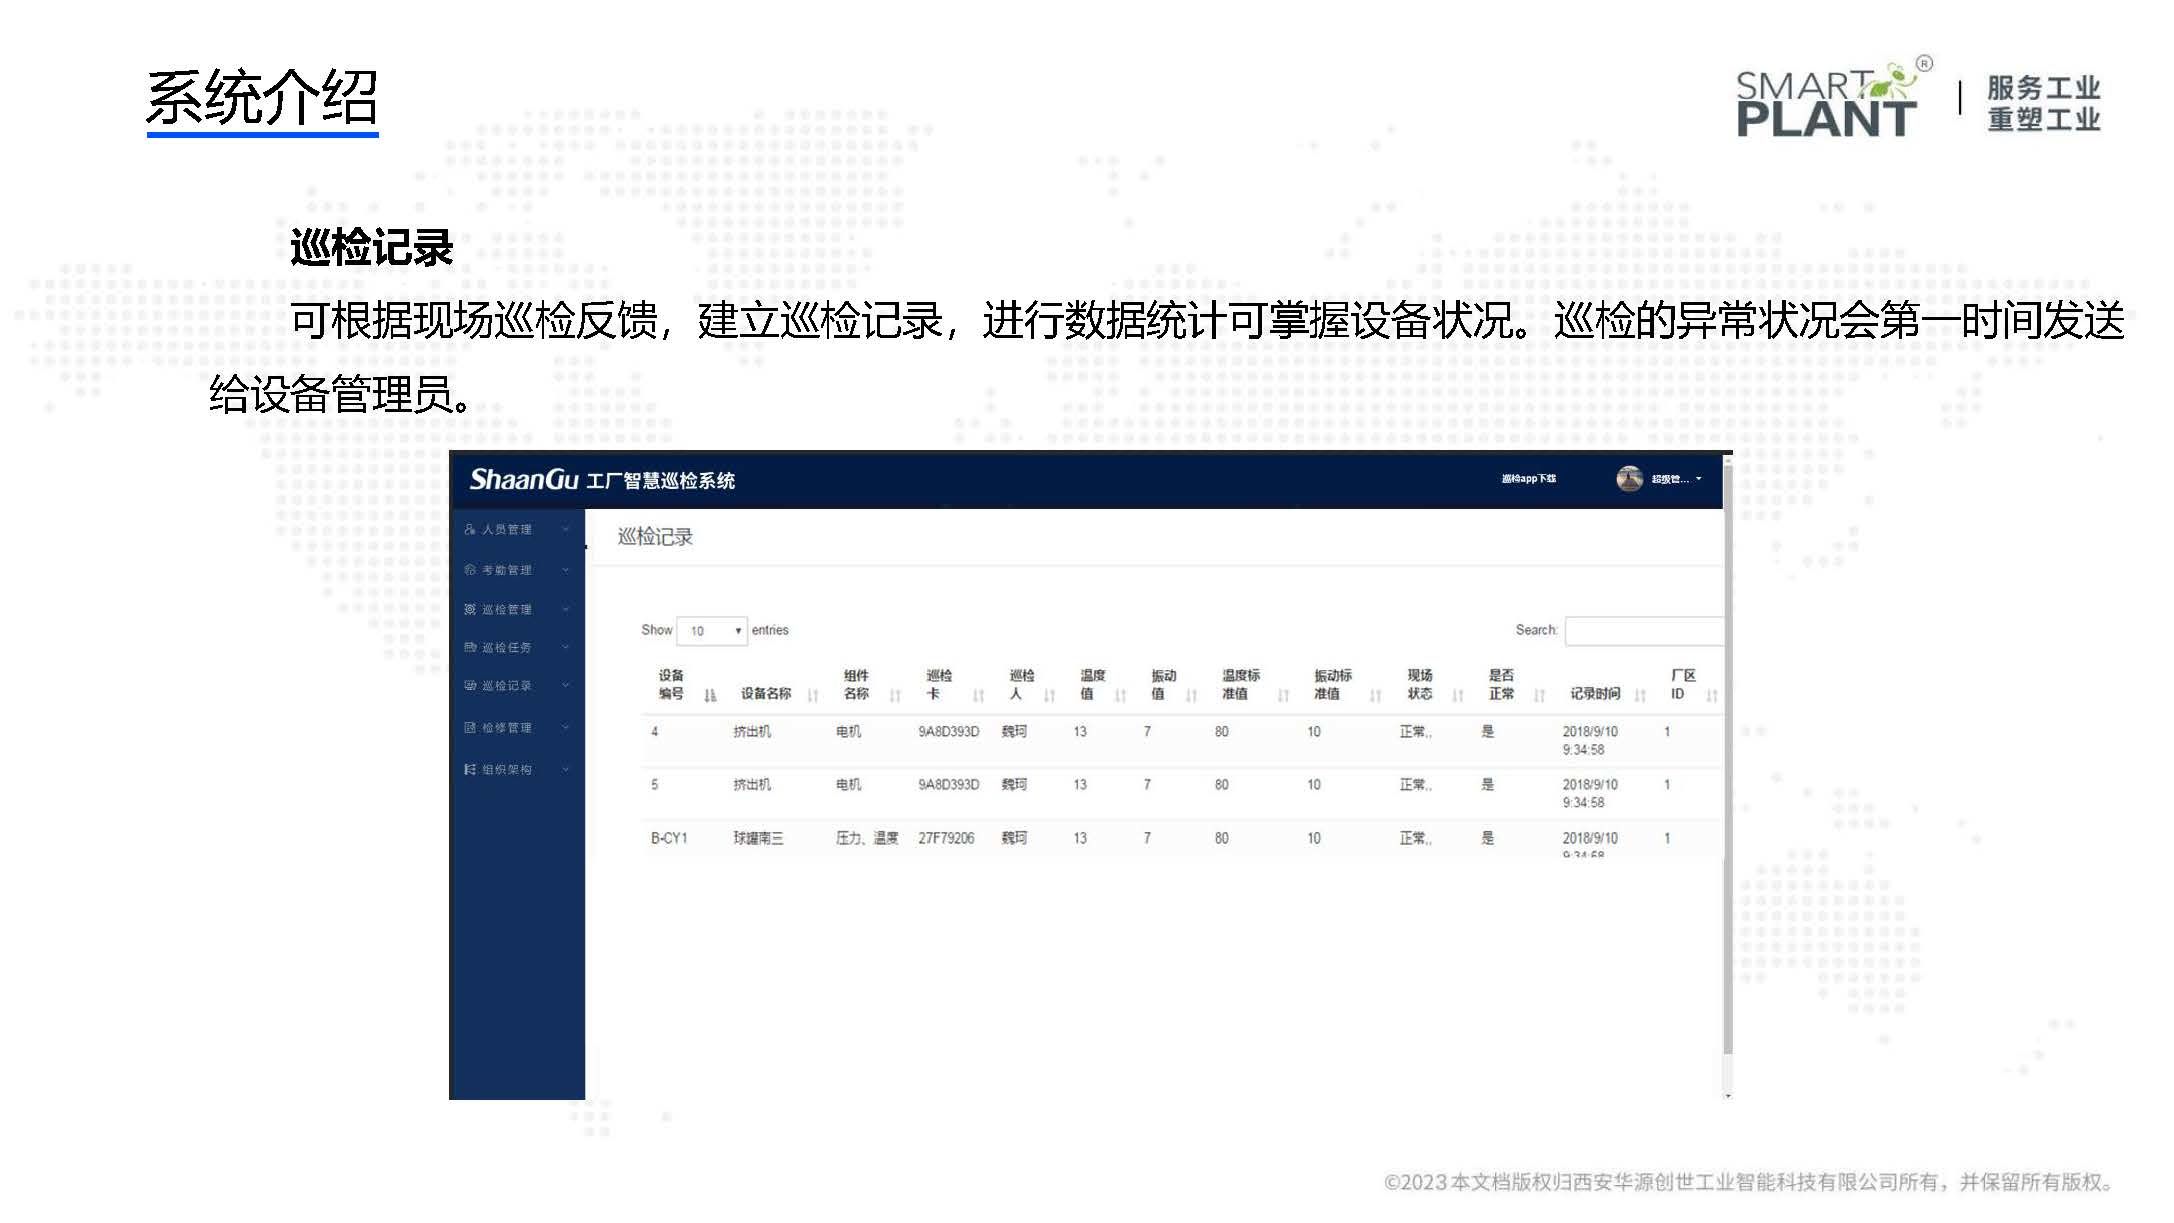
Task: Expand 巡检记录 menu chevron
Action: (565, 685)
